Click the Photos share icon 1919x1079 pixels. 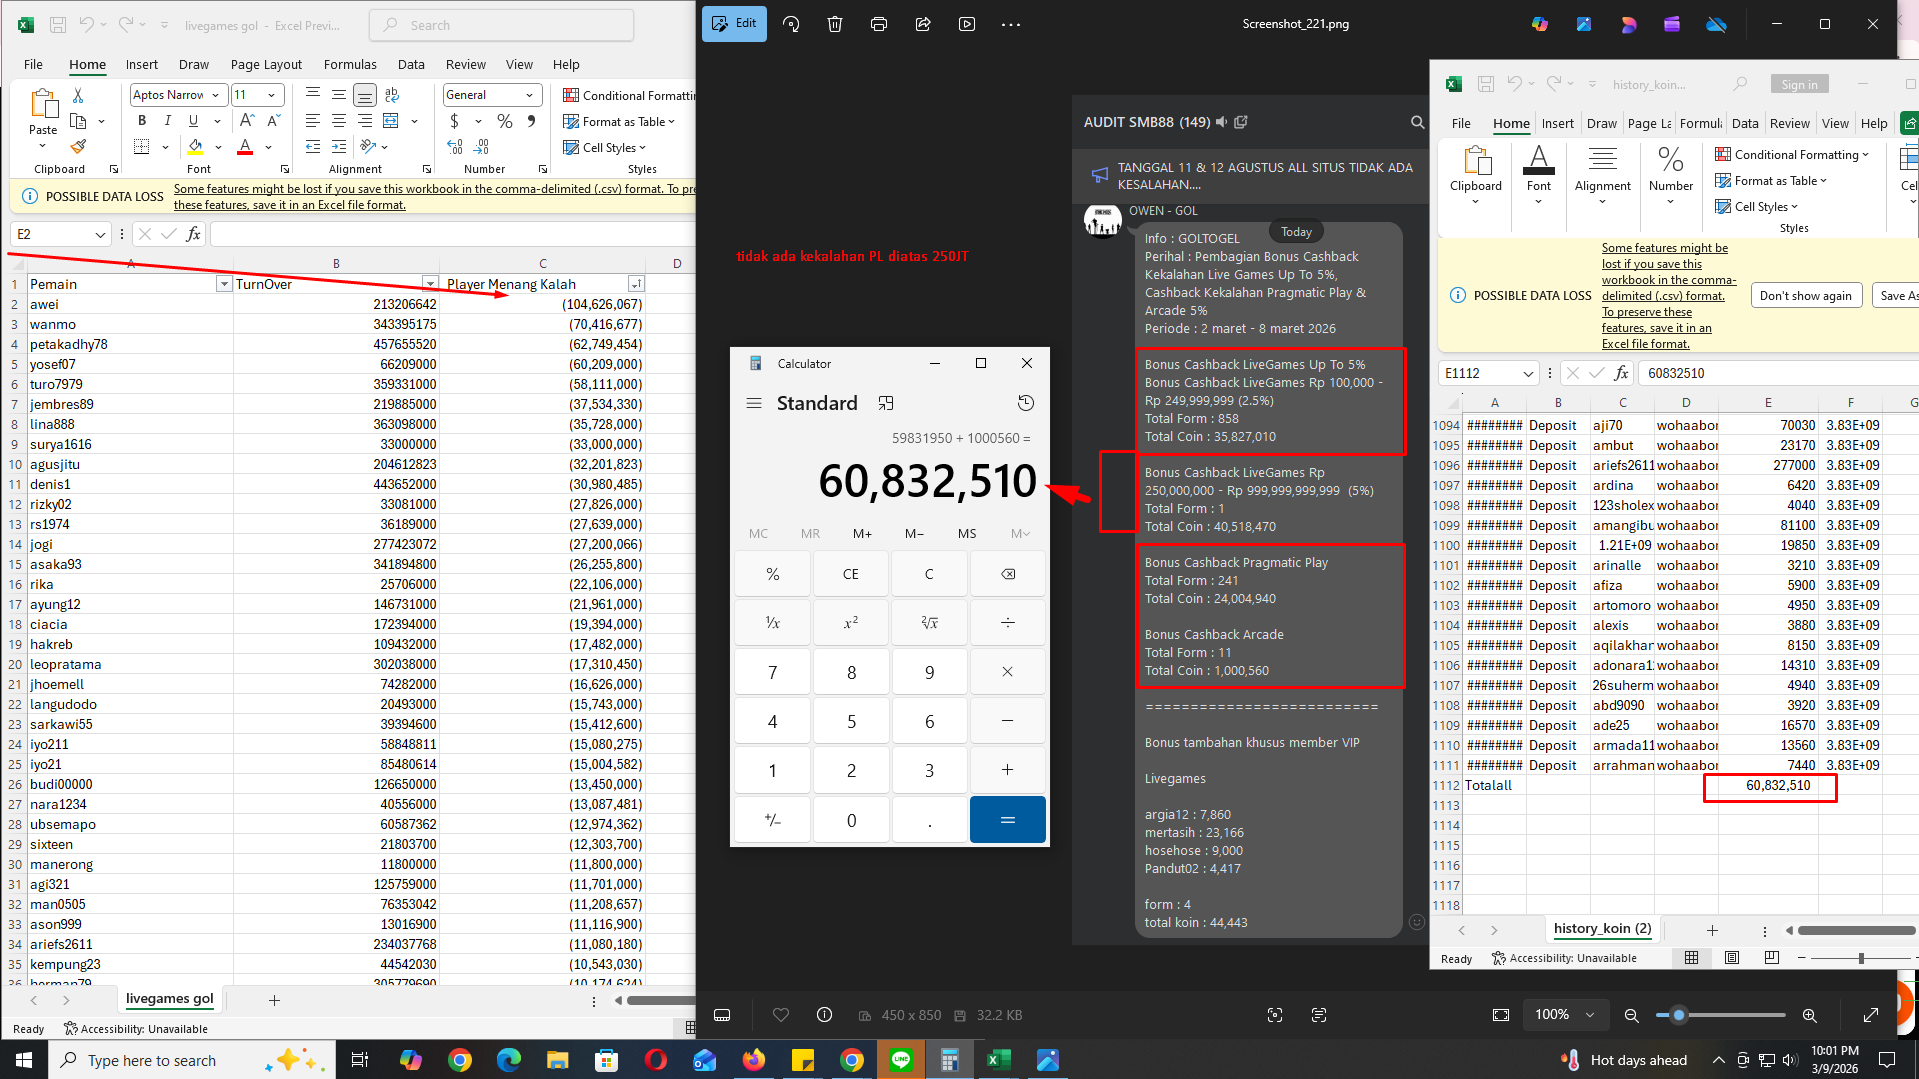[x=923, y=24]
